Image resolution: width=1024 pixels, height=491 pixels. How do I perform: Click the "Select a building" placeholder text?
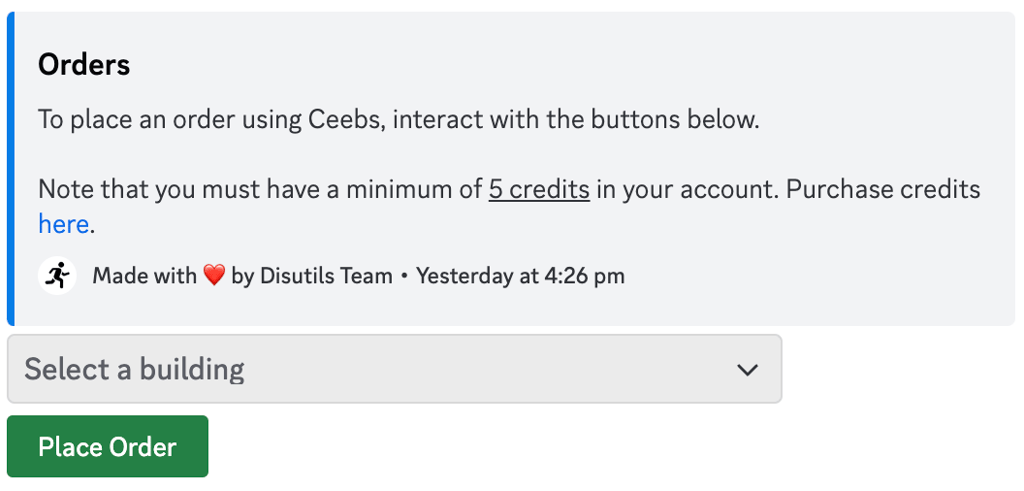[134, 370]
